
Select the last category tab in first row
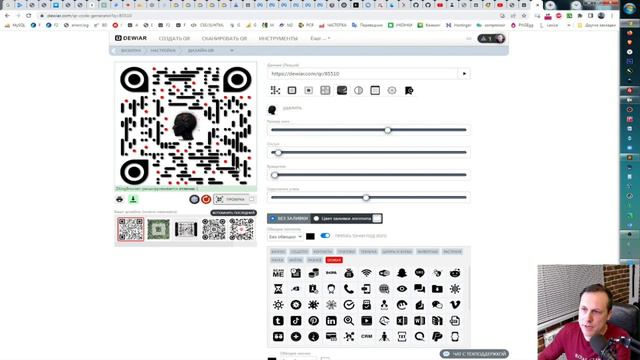452,252
